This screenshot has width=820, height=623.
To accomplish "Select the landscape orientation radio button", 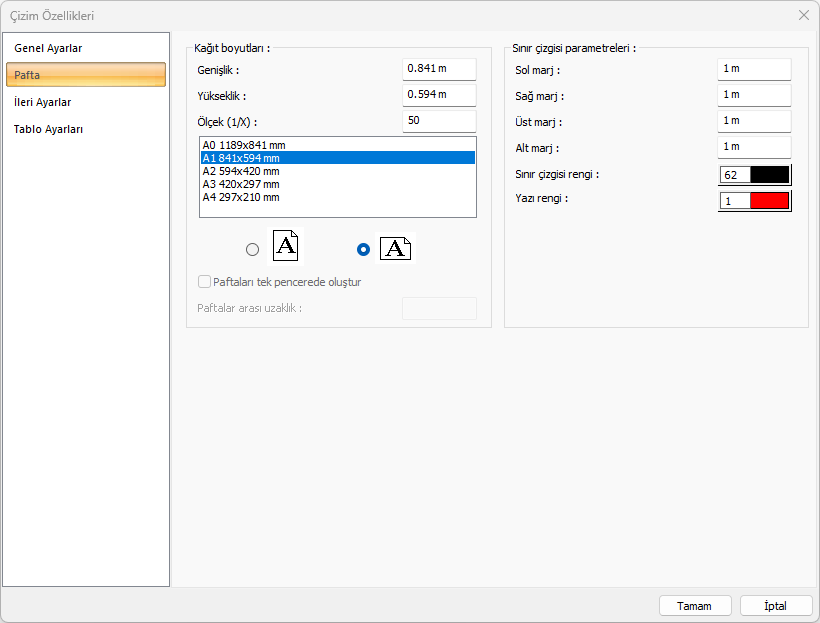I will coord(364,249).
